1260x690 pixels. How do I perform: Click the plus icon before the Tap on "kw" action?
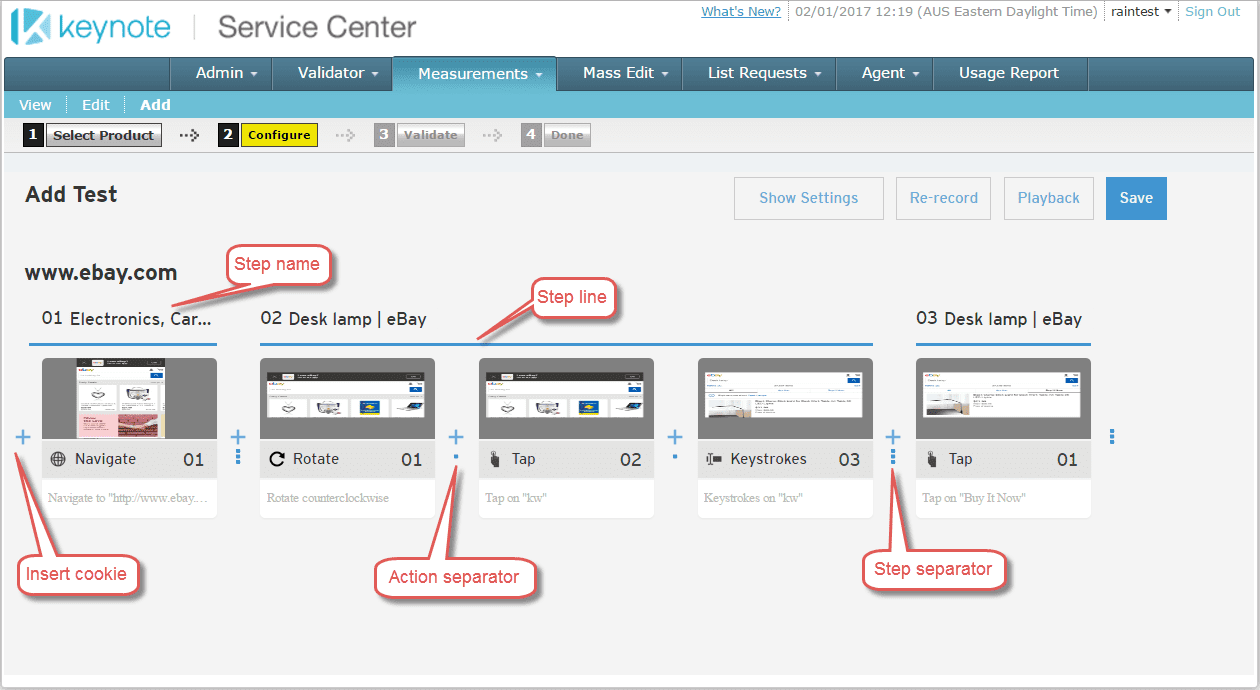[456, 437]
